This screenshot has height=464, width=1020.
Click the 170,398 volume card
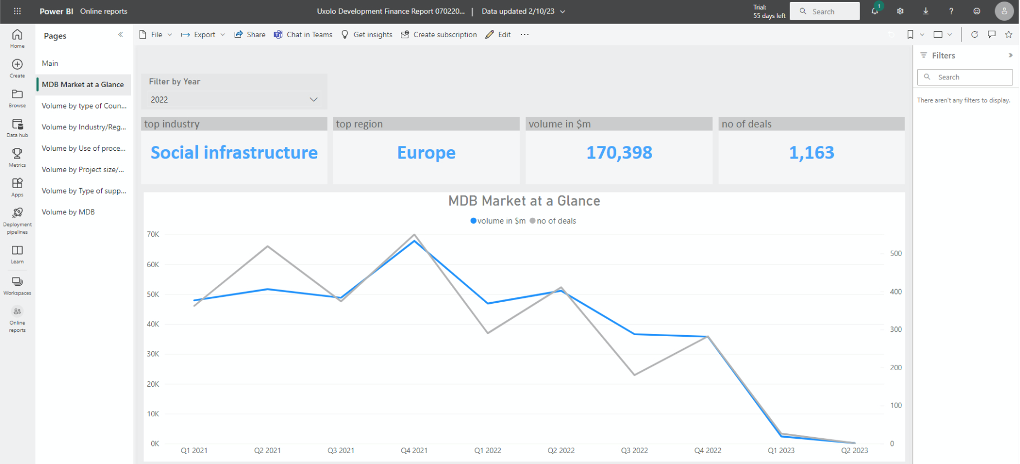[x=619, y=152]
